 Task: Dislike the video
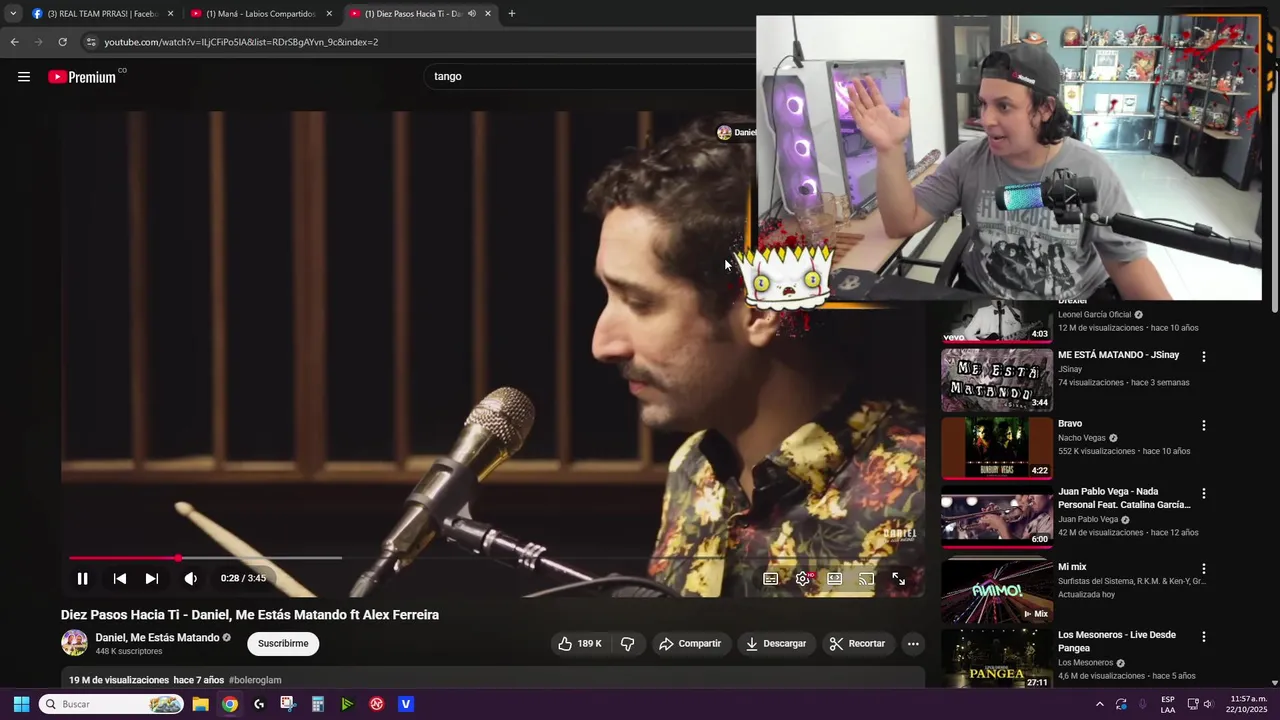point(628,644)
